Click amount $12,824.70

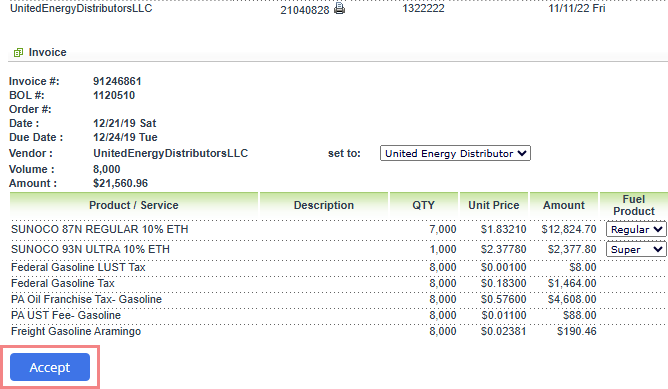point(569,229)
